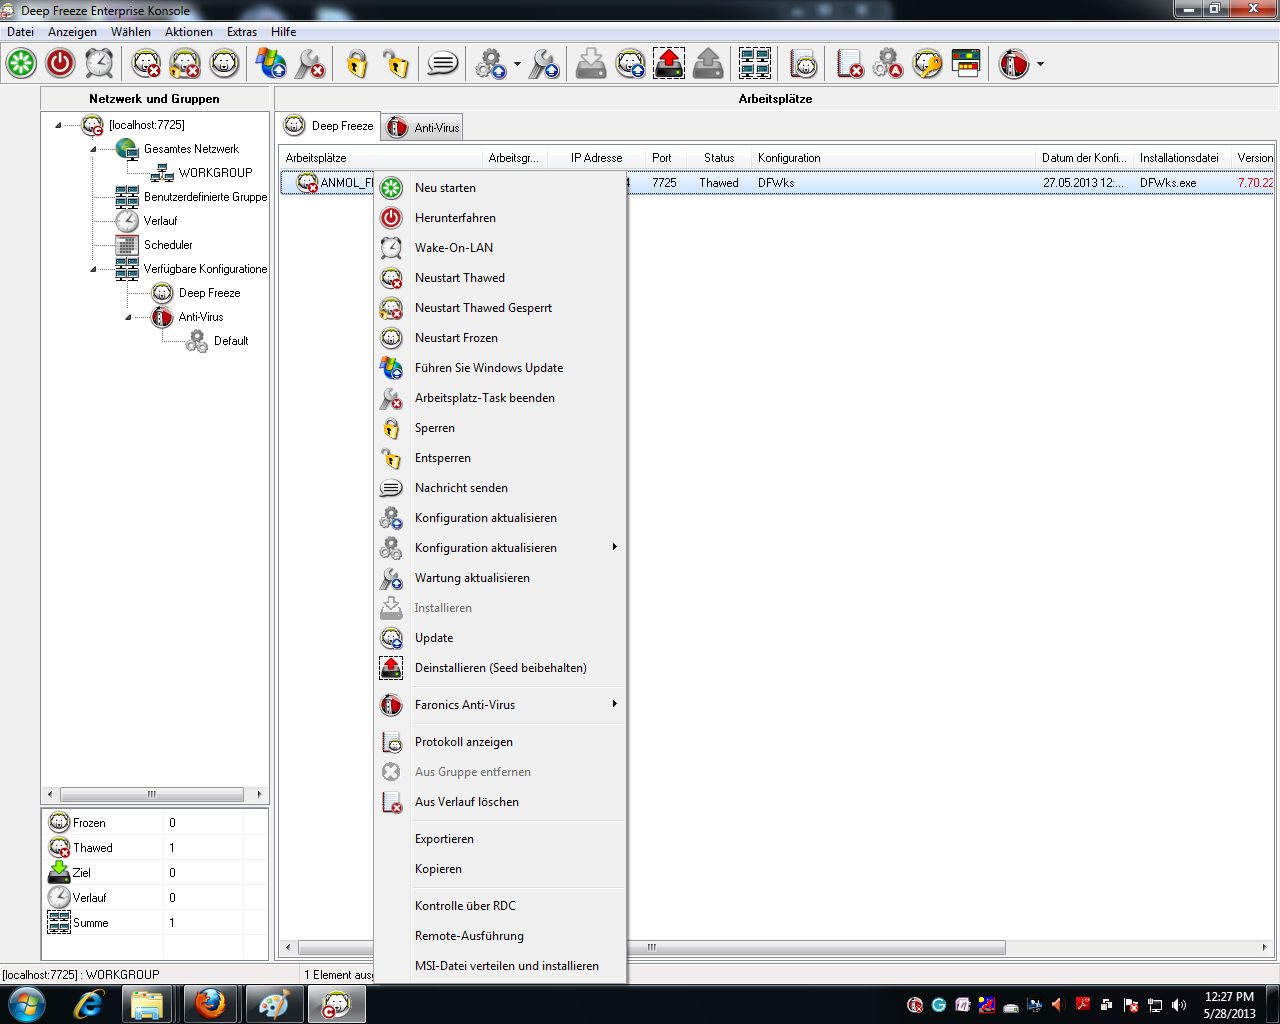Open Internet Explorer from the taskbar
Viewport: 1280px width, 1024px height.
(x=89, y=1003)
